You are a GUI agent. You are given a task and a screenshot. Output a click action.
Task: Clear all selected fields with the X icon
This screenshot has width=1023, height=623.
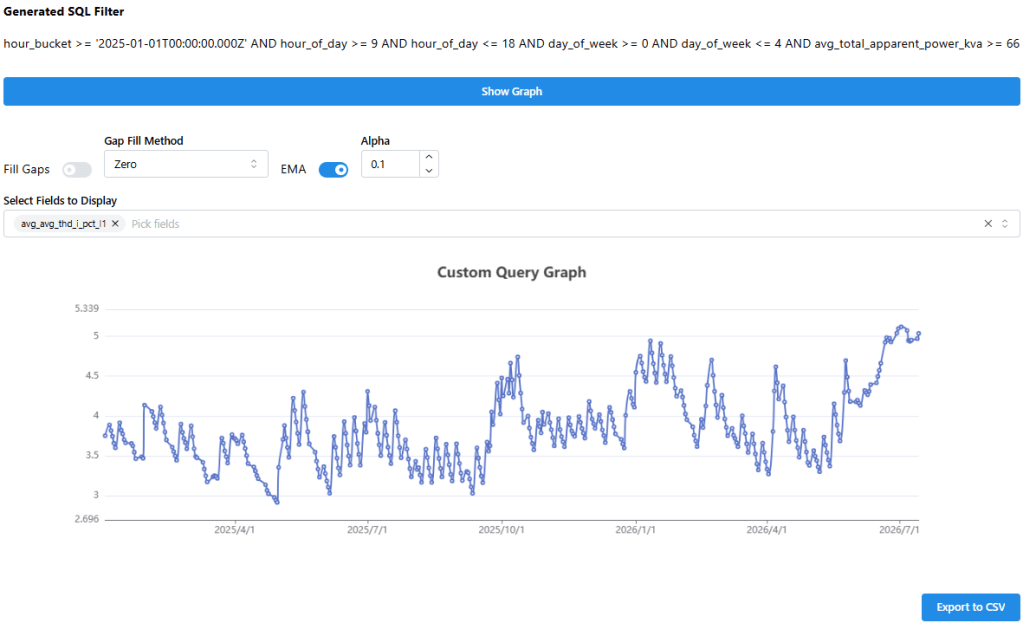[988, 224]
